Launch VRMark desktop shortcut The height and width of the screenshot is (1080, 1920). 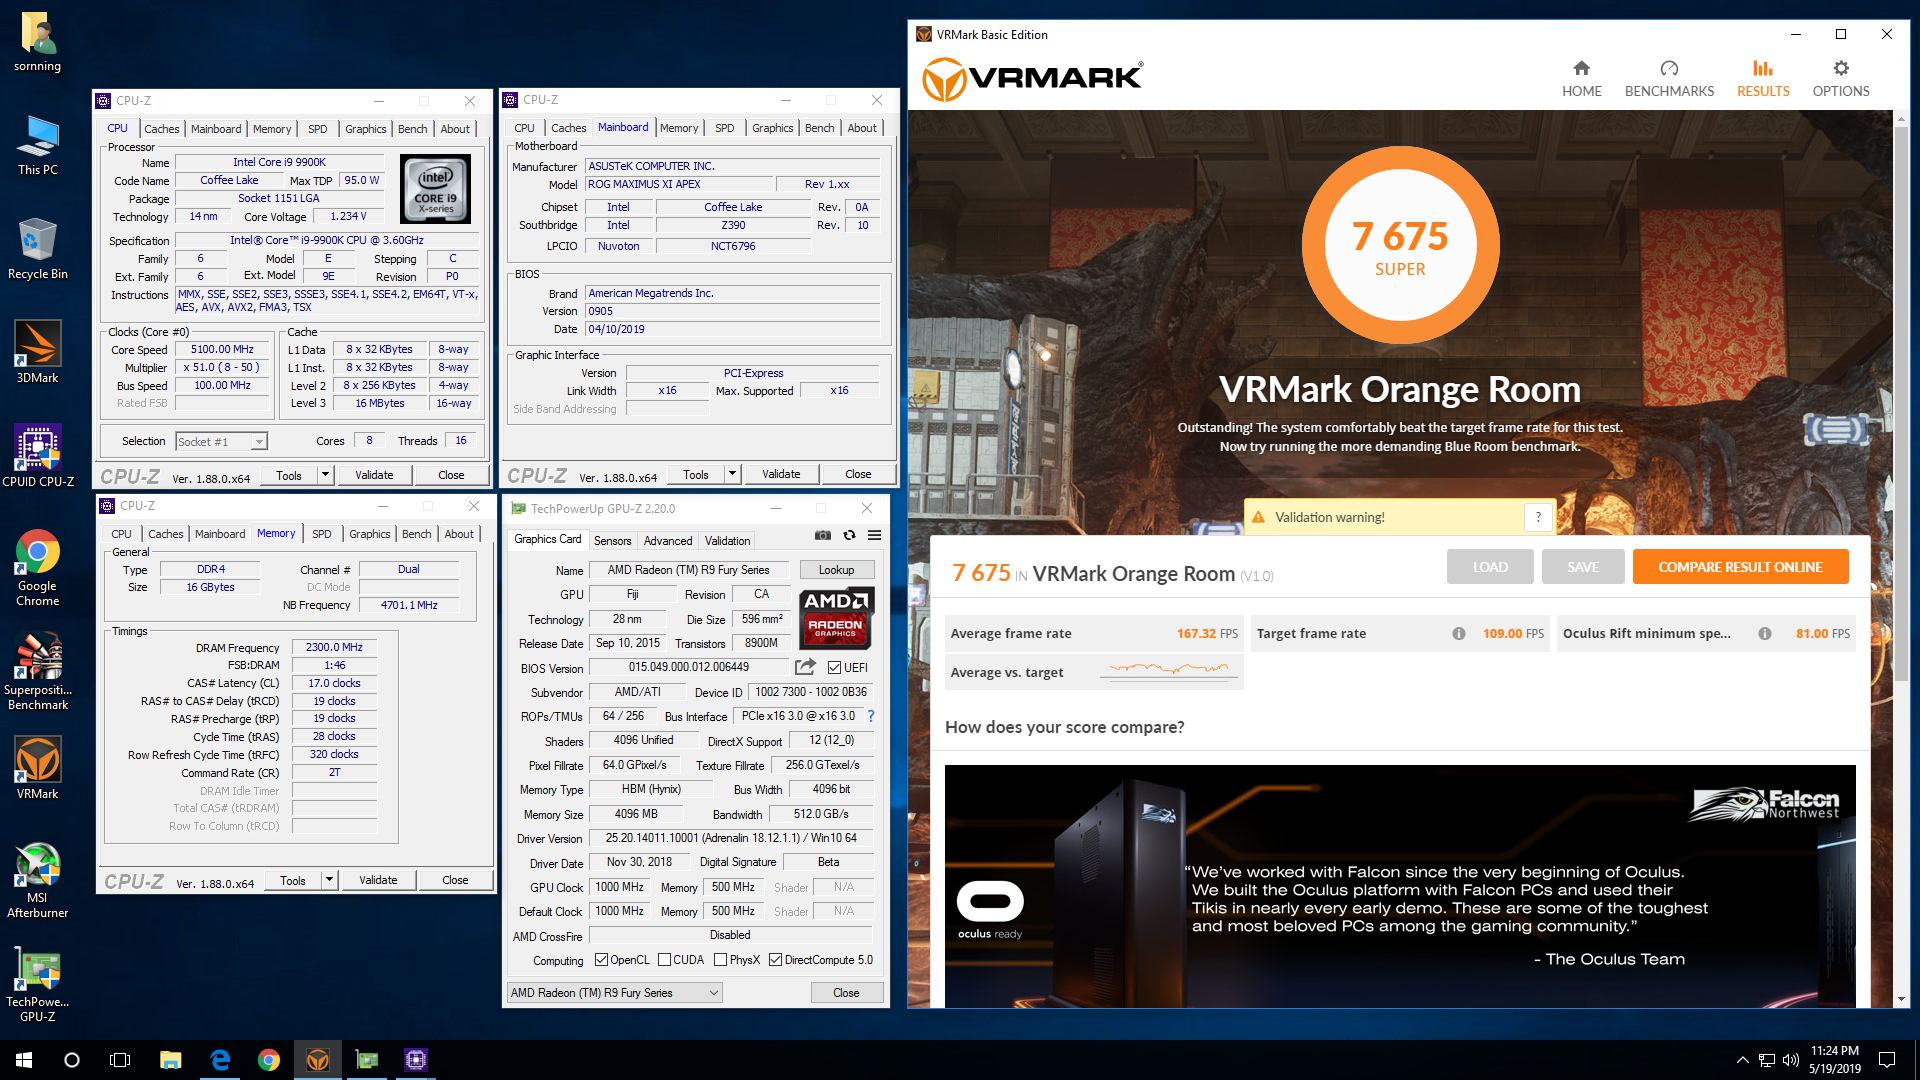(38, 769)
